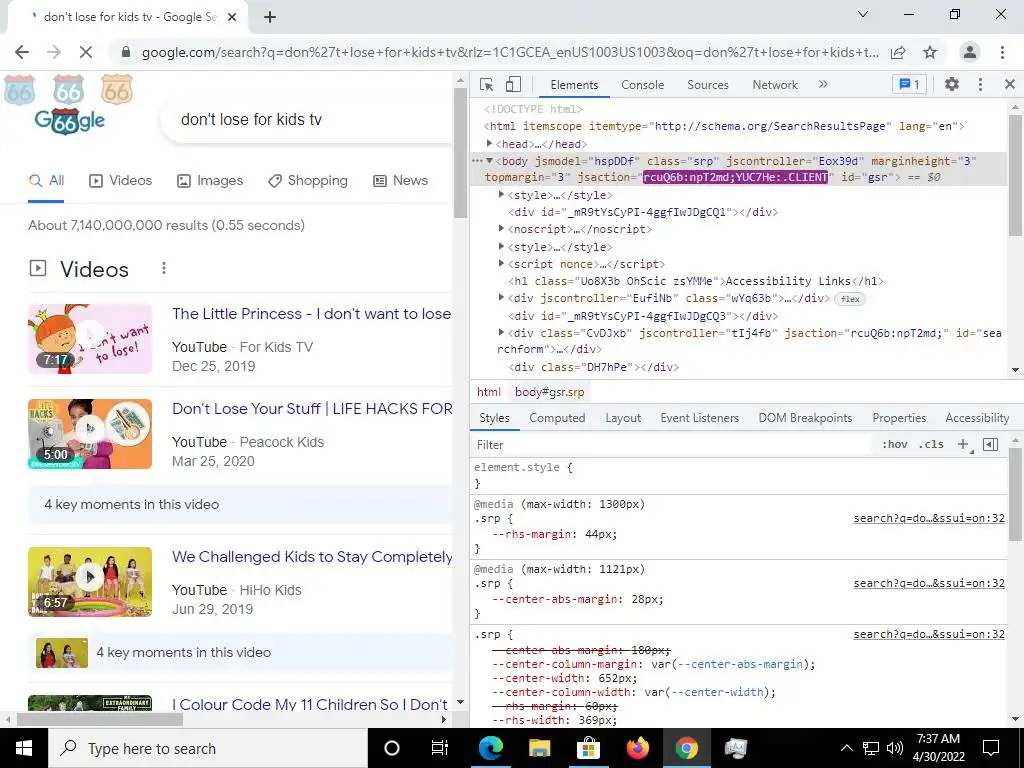1024x768 pixels.
Task: Click the site lock icon
Action: 127,52
